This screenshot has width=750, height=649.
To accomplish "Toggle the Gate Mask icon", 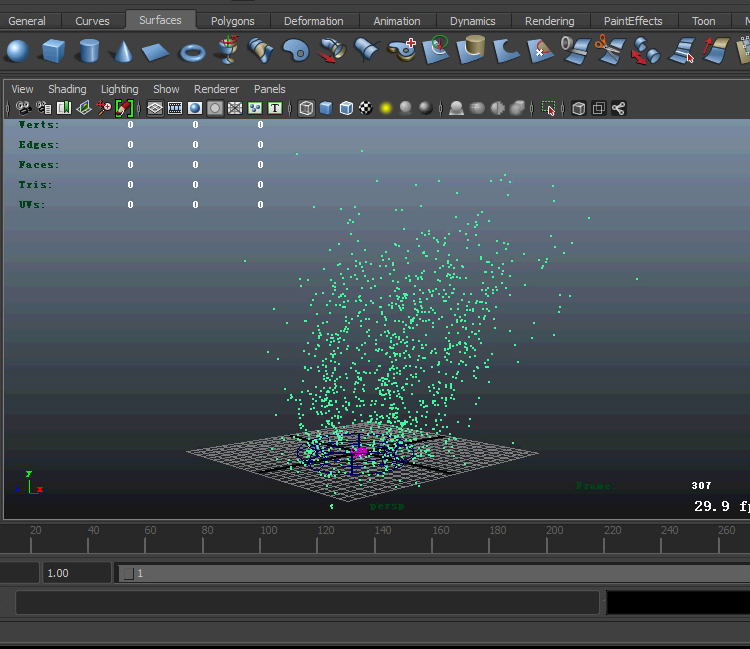I will (x=215, y=109).
